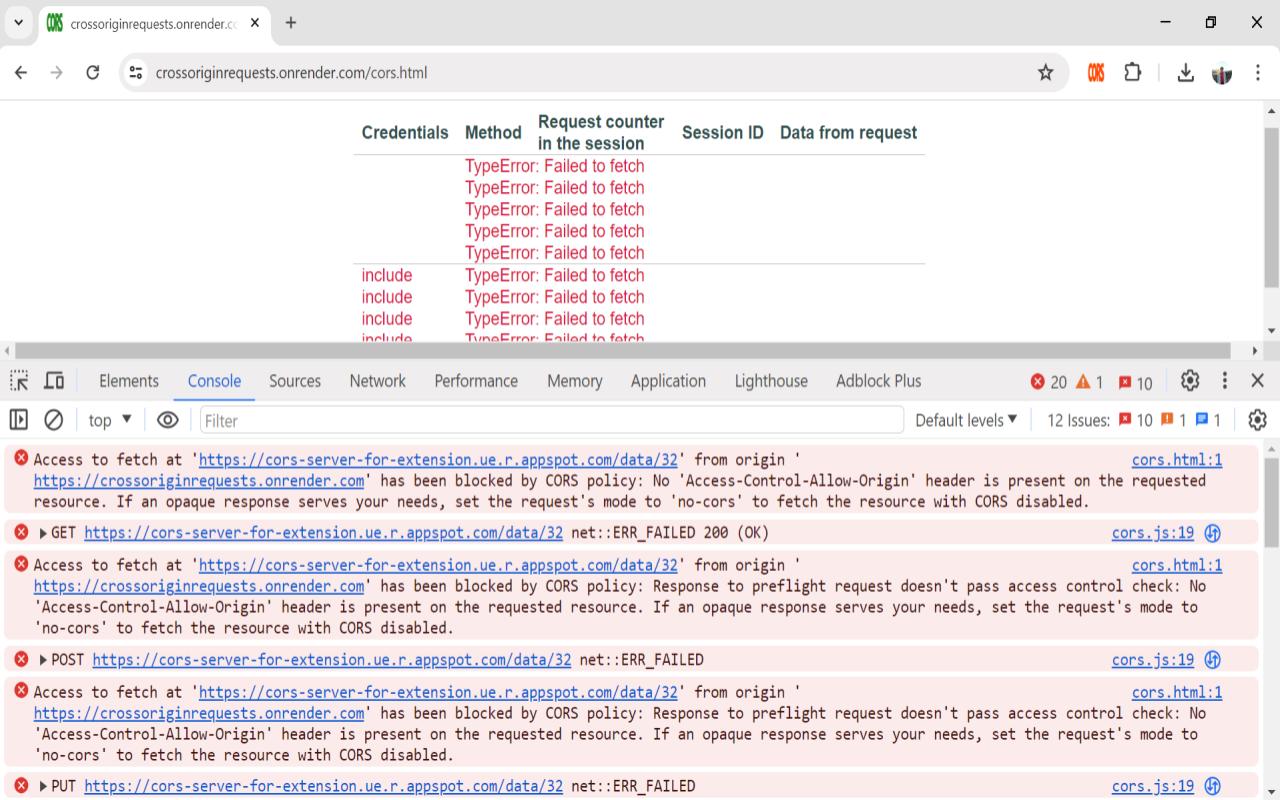Click the CORS extension icon in toolbar
1280x800 pixels.
coord(1096,73)
